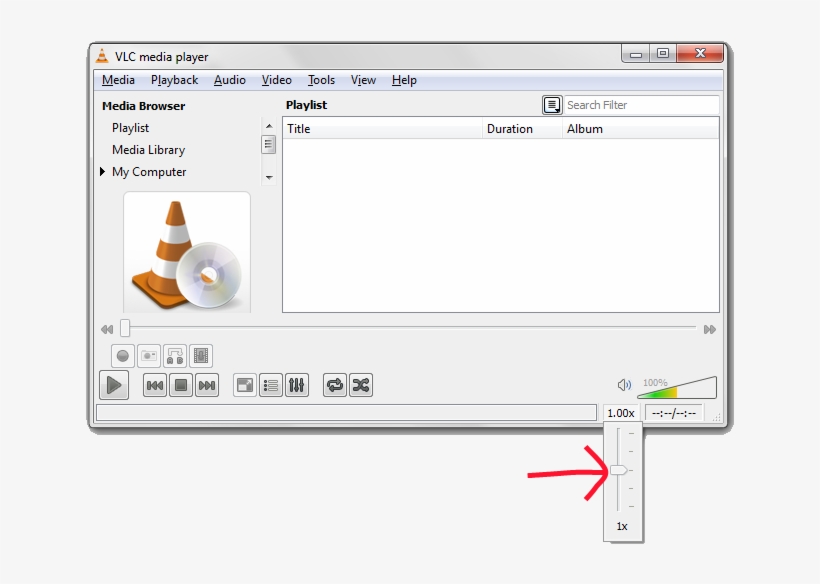
Task: Click the VLC cone title bar icon
Action: (102, 56)
